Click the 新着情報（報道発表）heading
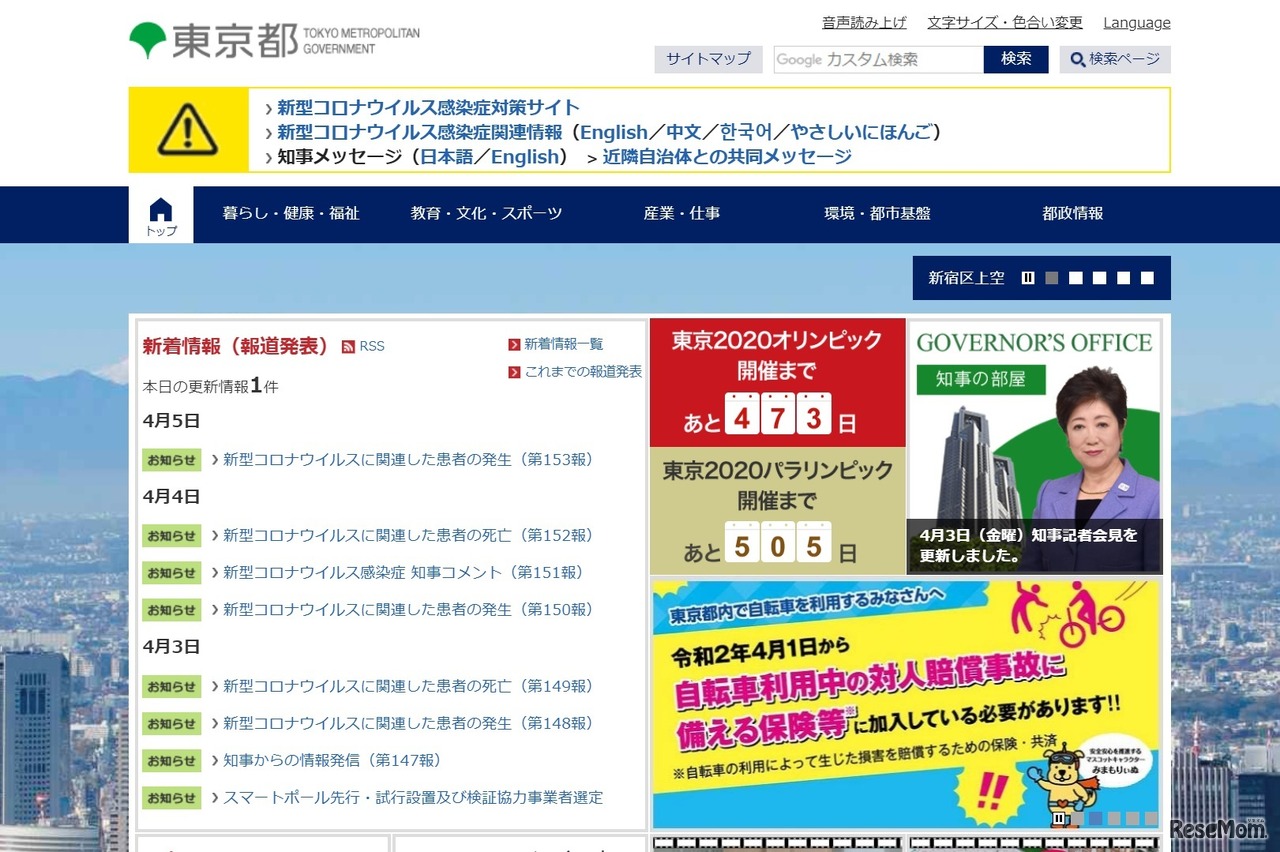Image resolution: width=1280 pixels, height=852 pixels. pyautogui.click(x=236, y=346)
